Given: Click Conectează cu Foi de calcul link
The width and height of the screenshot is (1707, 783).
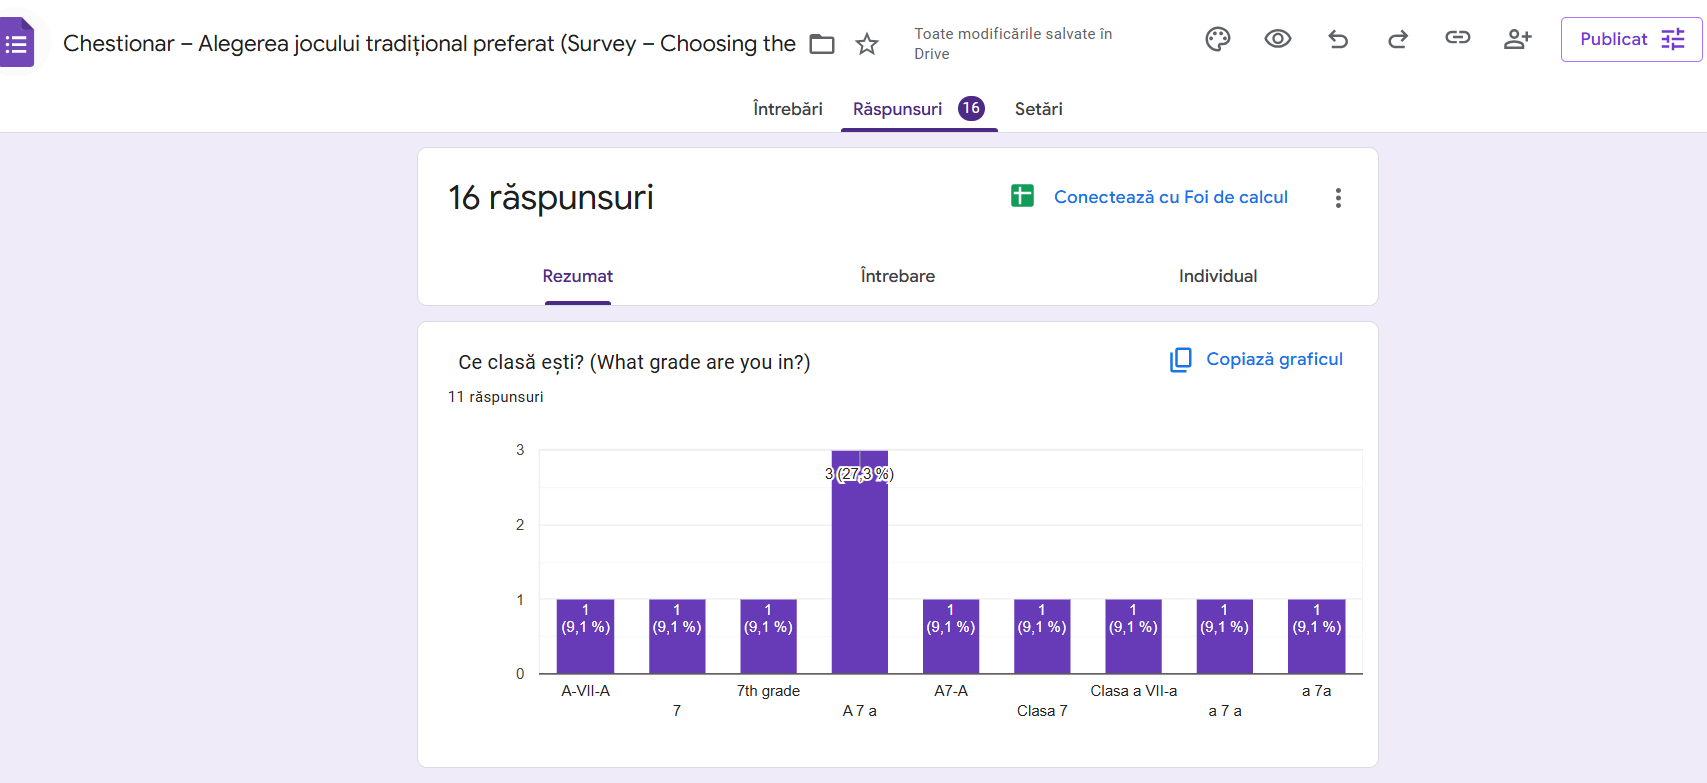Looking at the screenshot, I should [x=1170, y=197].
